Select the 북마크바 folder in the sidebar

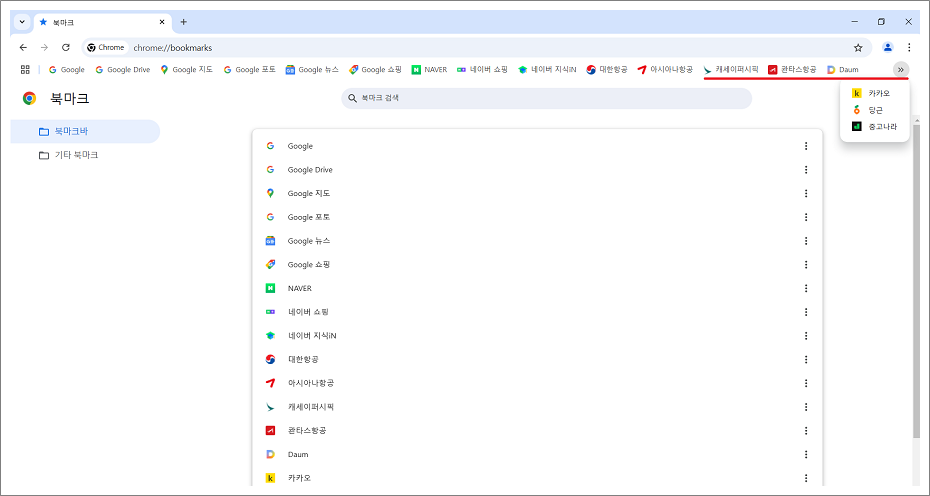[85, 131]
